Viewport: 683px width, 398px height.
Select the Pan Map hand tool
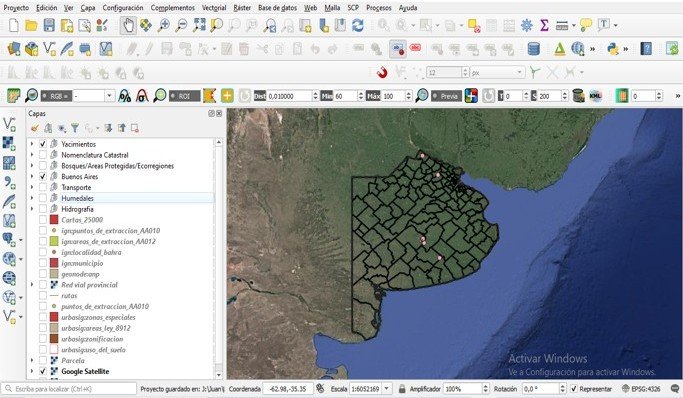click(x=128, y=25)
